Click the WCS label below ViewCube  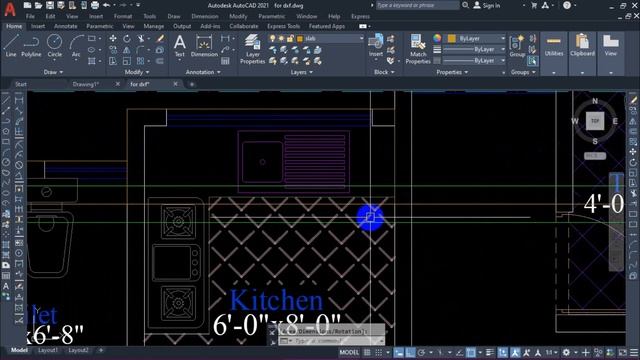pos(594,156)
